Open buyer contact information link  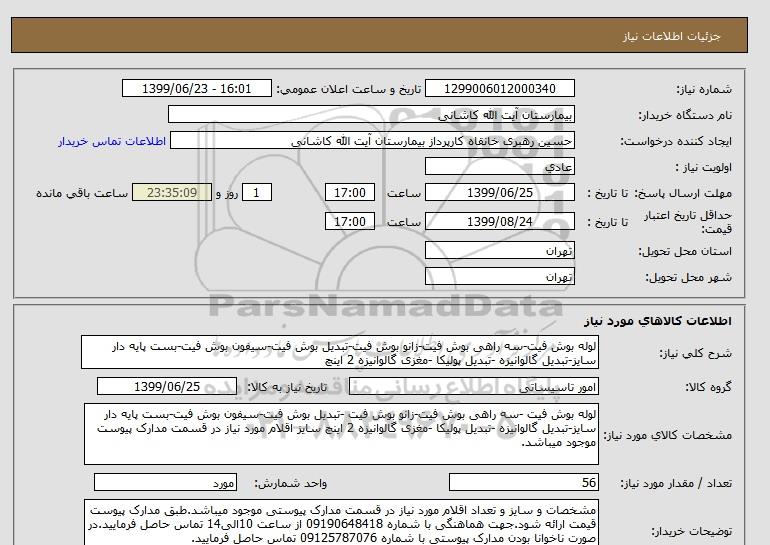click(x=112, y=141)
